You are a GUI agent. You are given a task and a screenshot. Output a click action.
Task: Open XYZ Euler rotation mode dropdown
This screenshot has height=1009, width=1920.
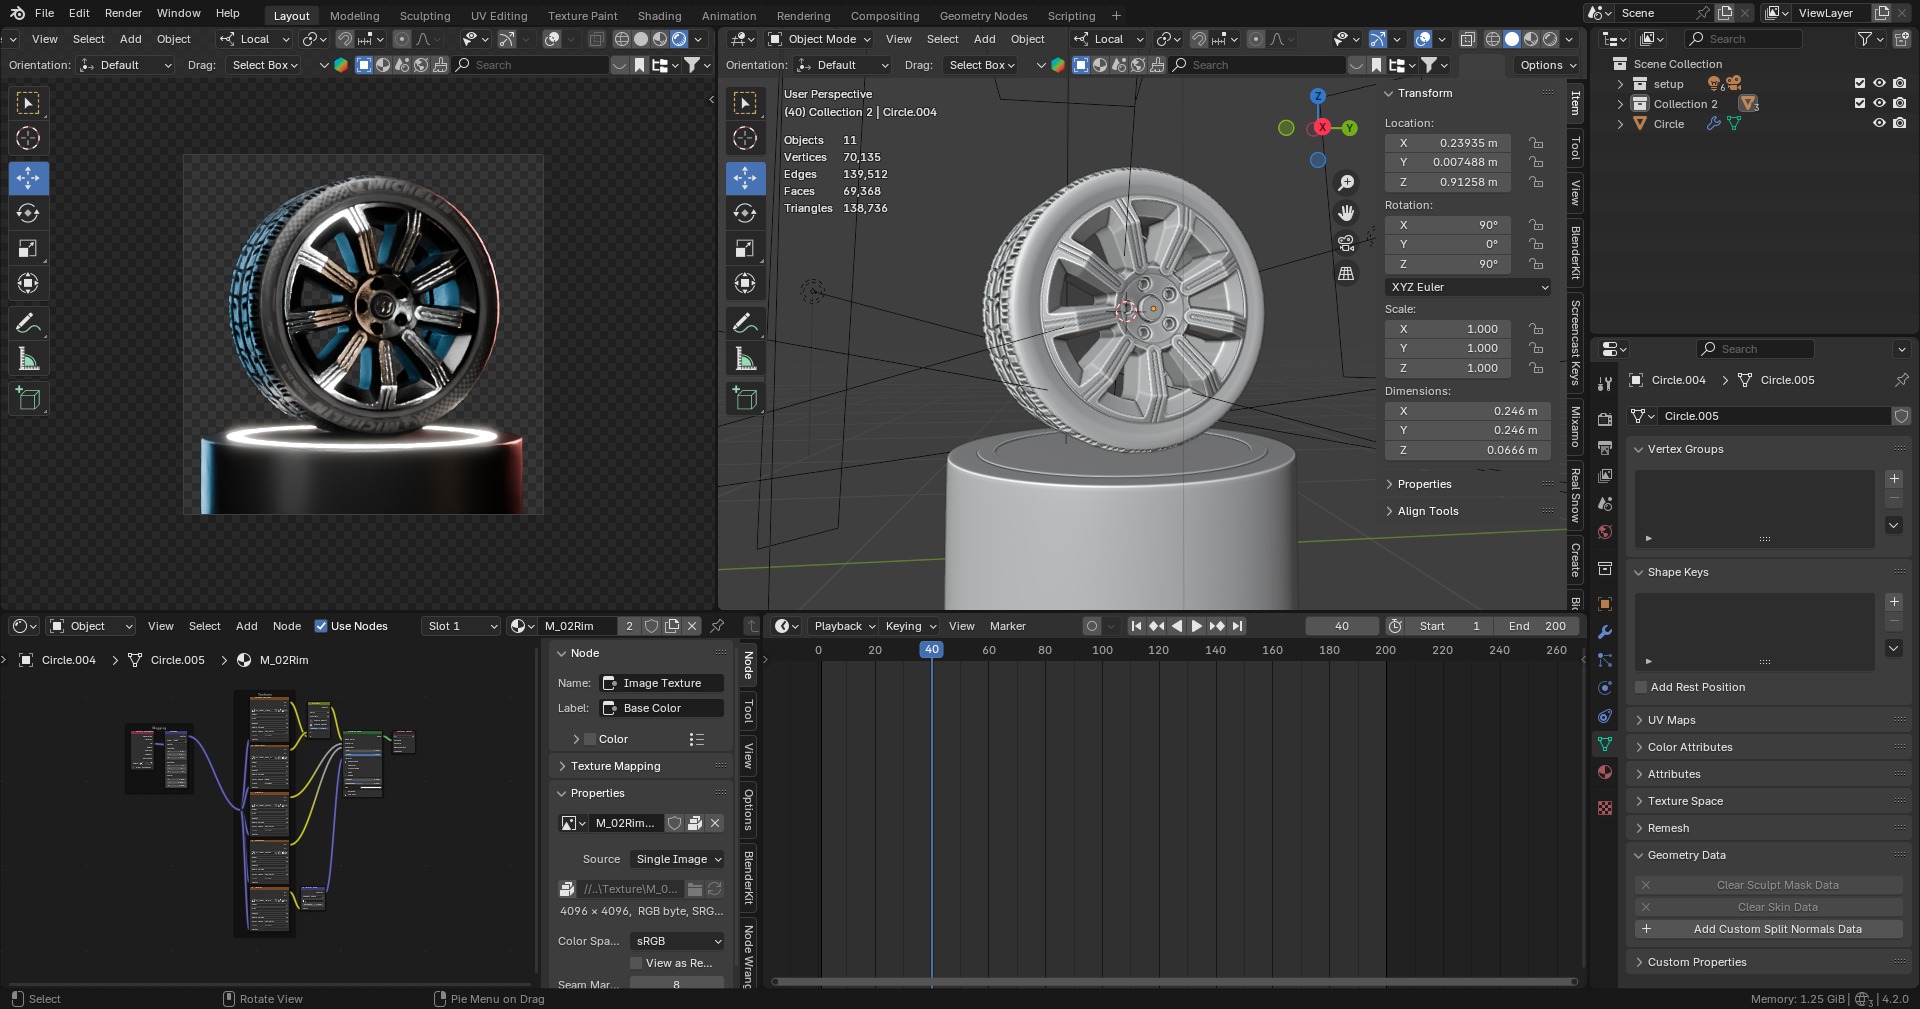(1469, 287)
